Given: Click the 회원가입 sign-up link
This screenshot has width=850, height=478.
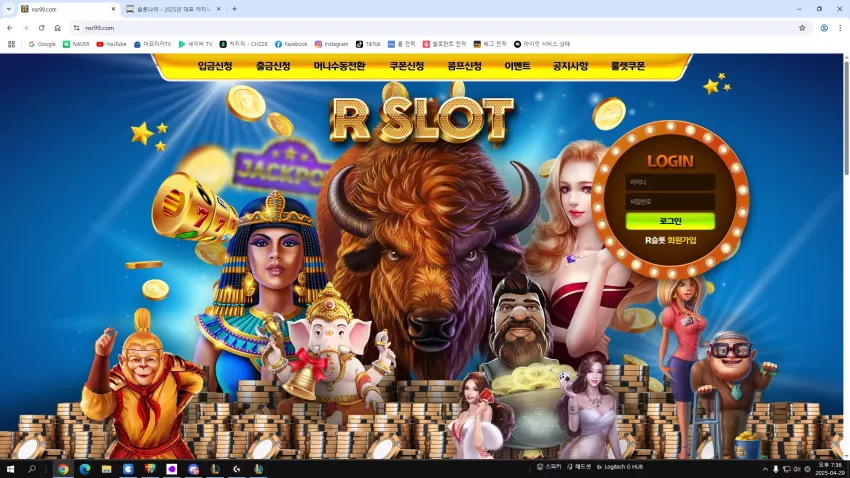Looking at the screenshot, I should coord(681,240).
